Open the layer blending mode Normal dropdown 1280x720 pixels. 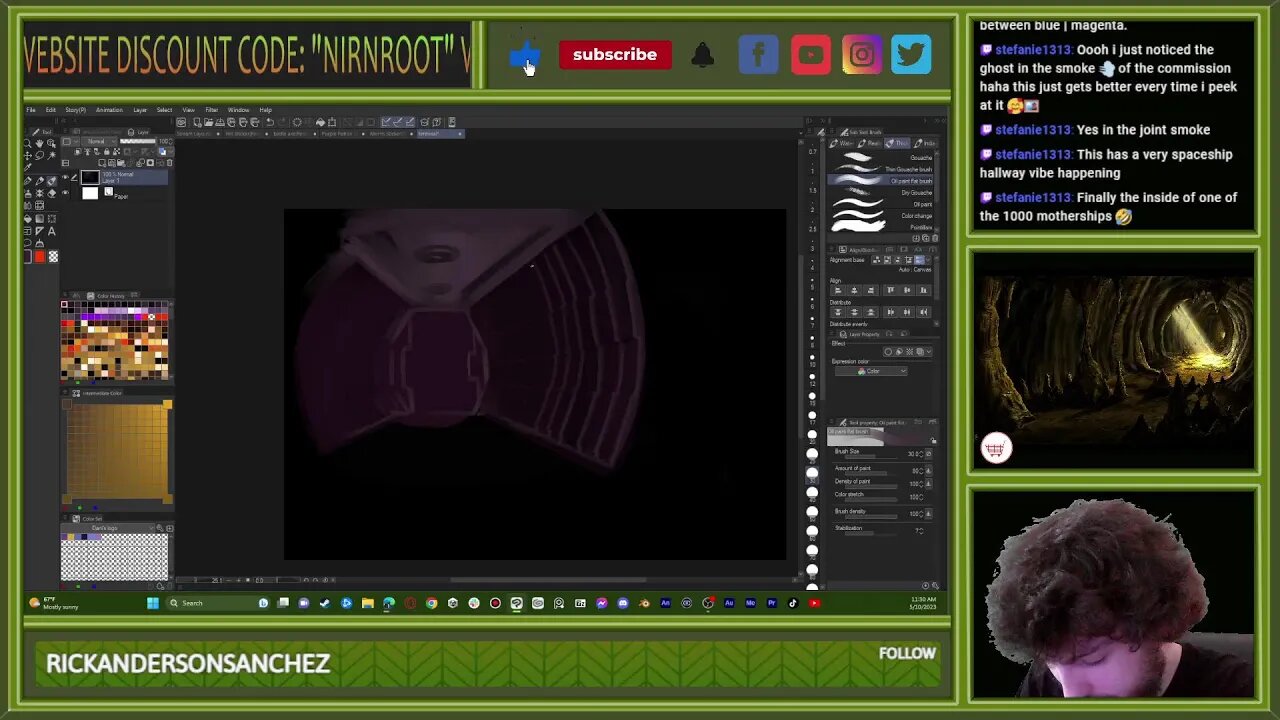tap(99, 142)
